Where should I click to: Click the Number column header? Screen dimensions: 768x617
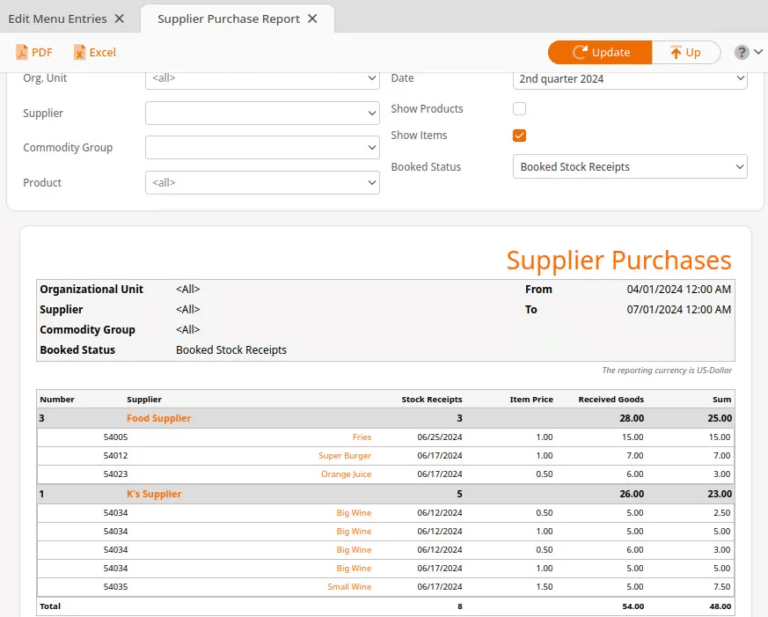(x=57, y=400)
